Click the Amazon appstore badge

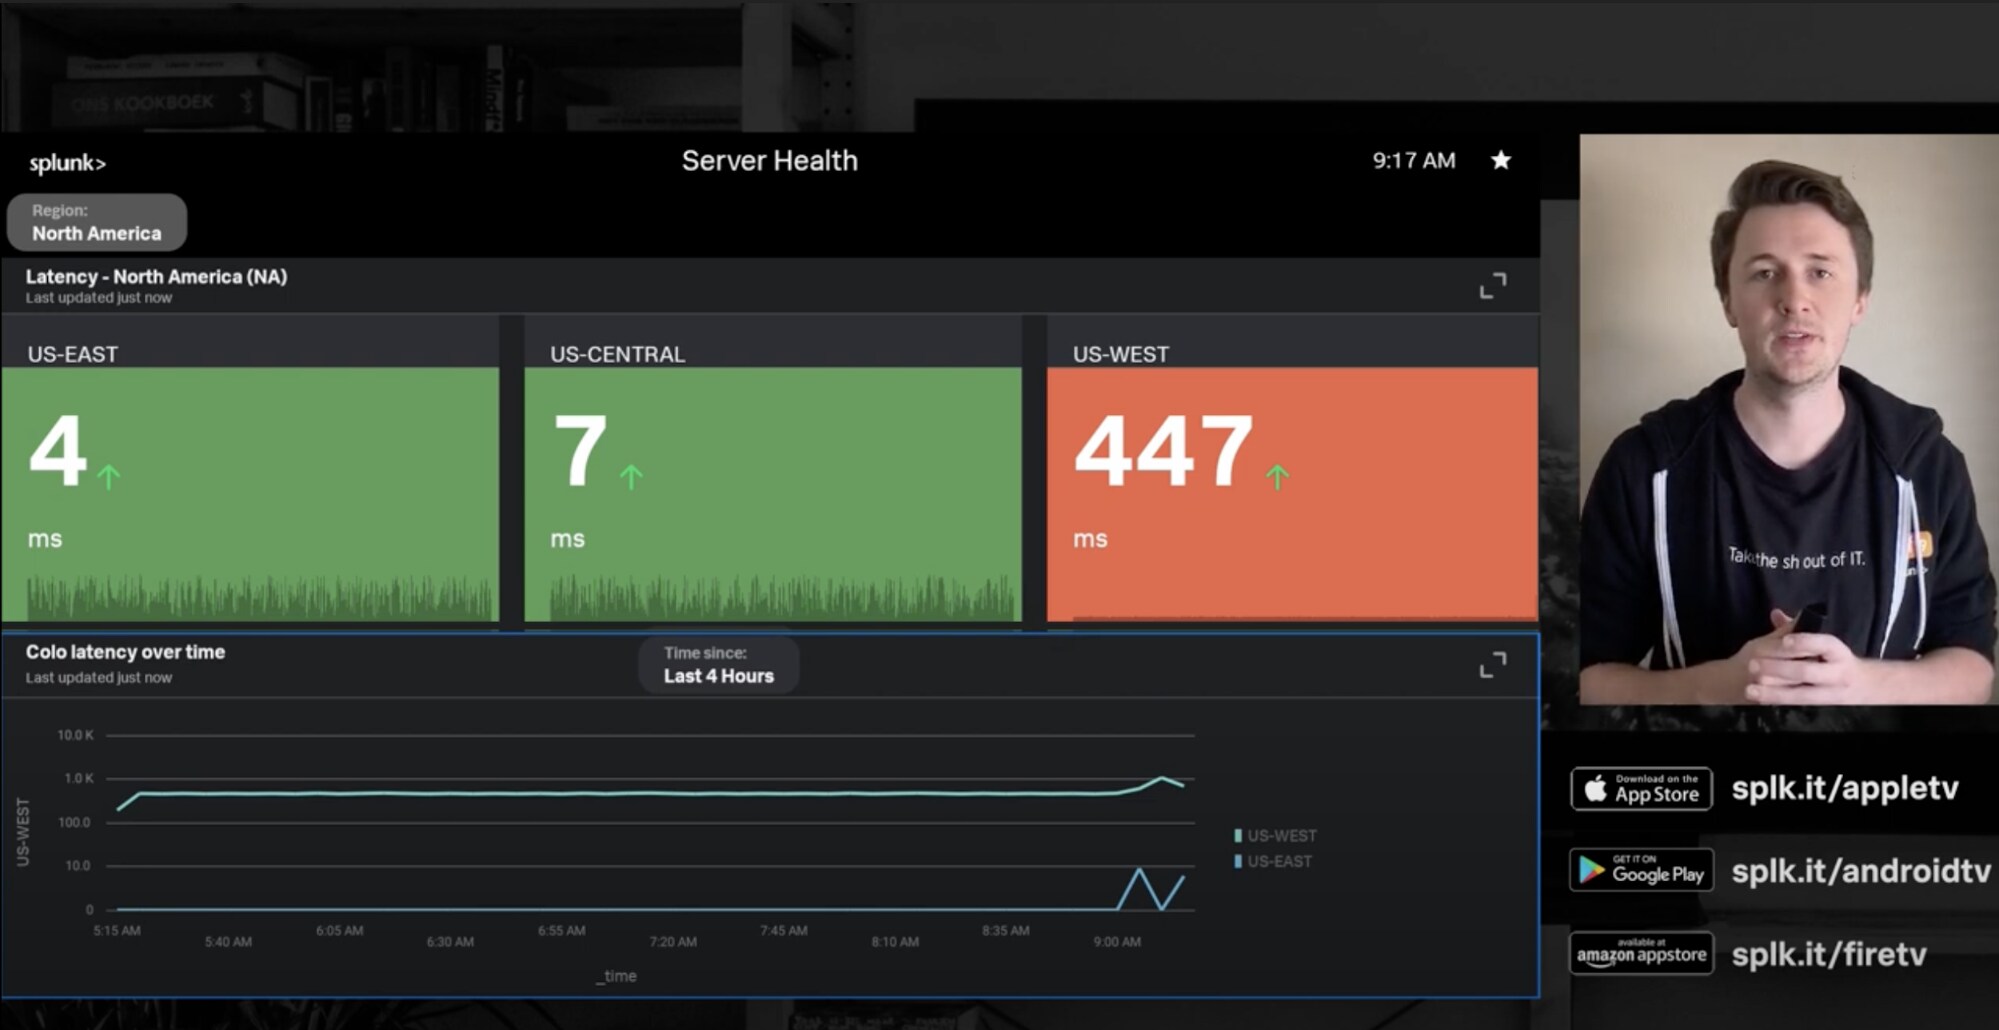point(1641,953)
